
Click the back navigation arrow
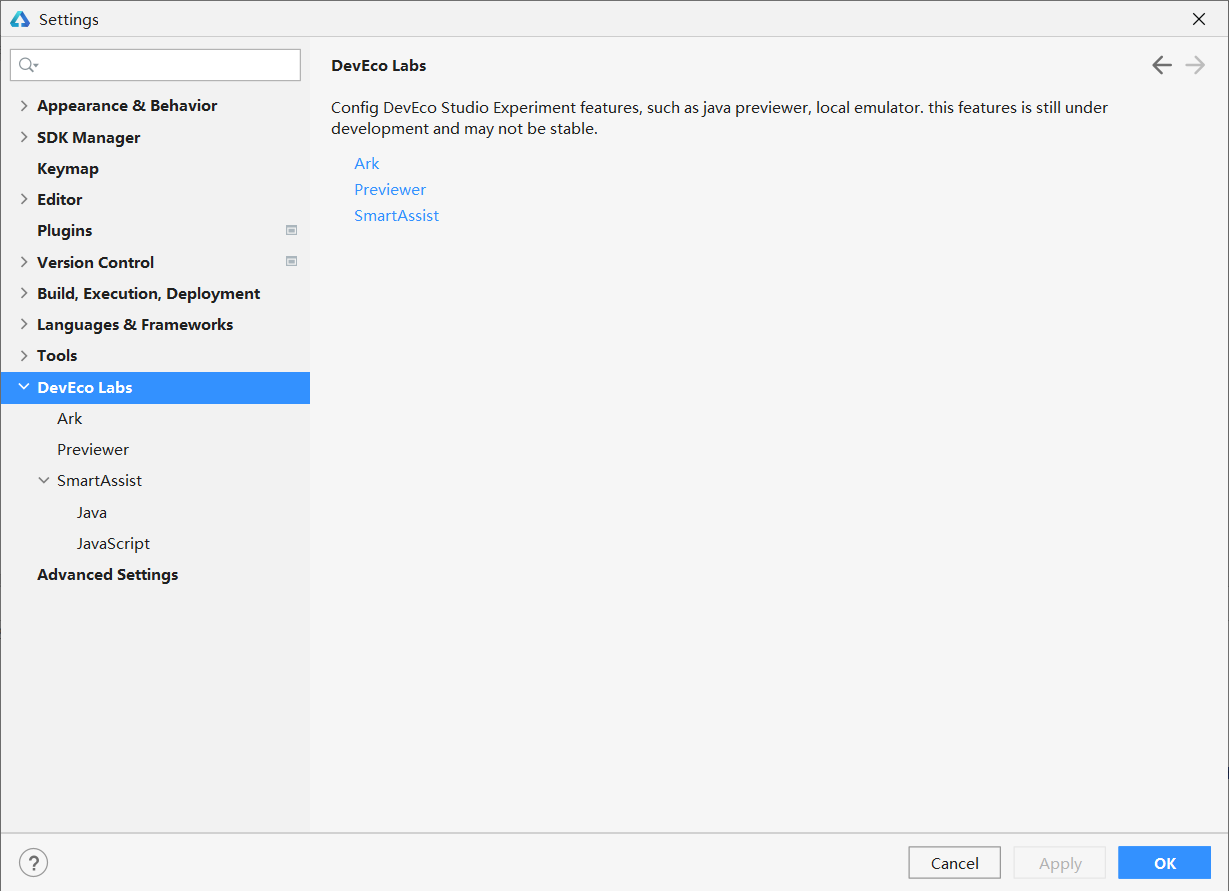pos(1161,65)
